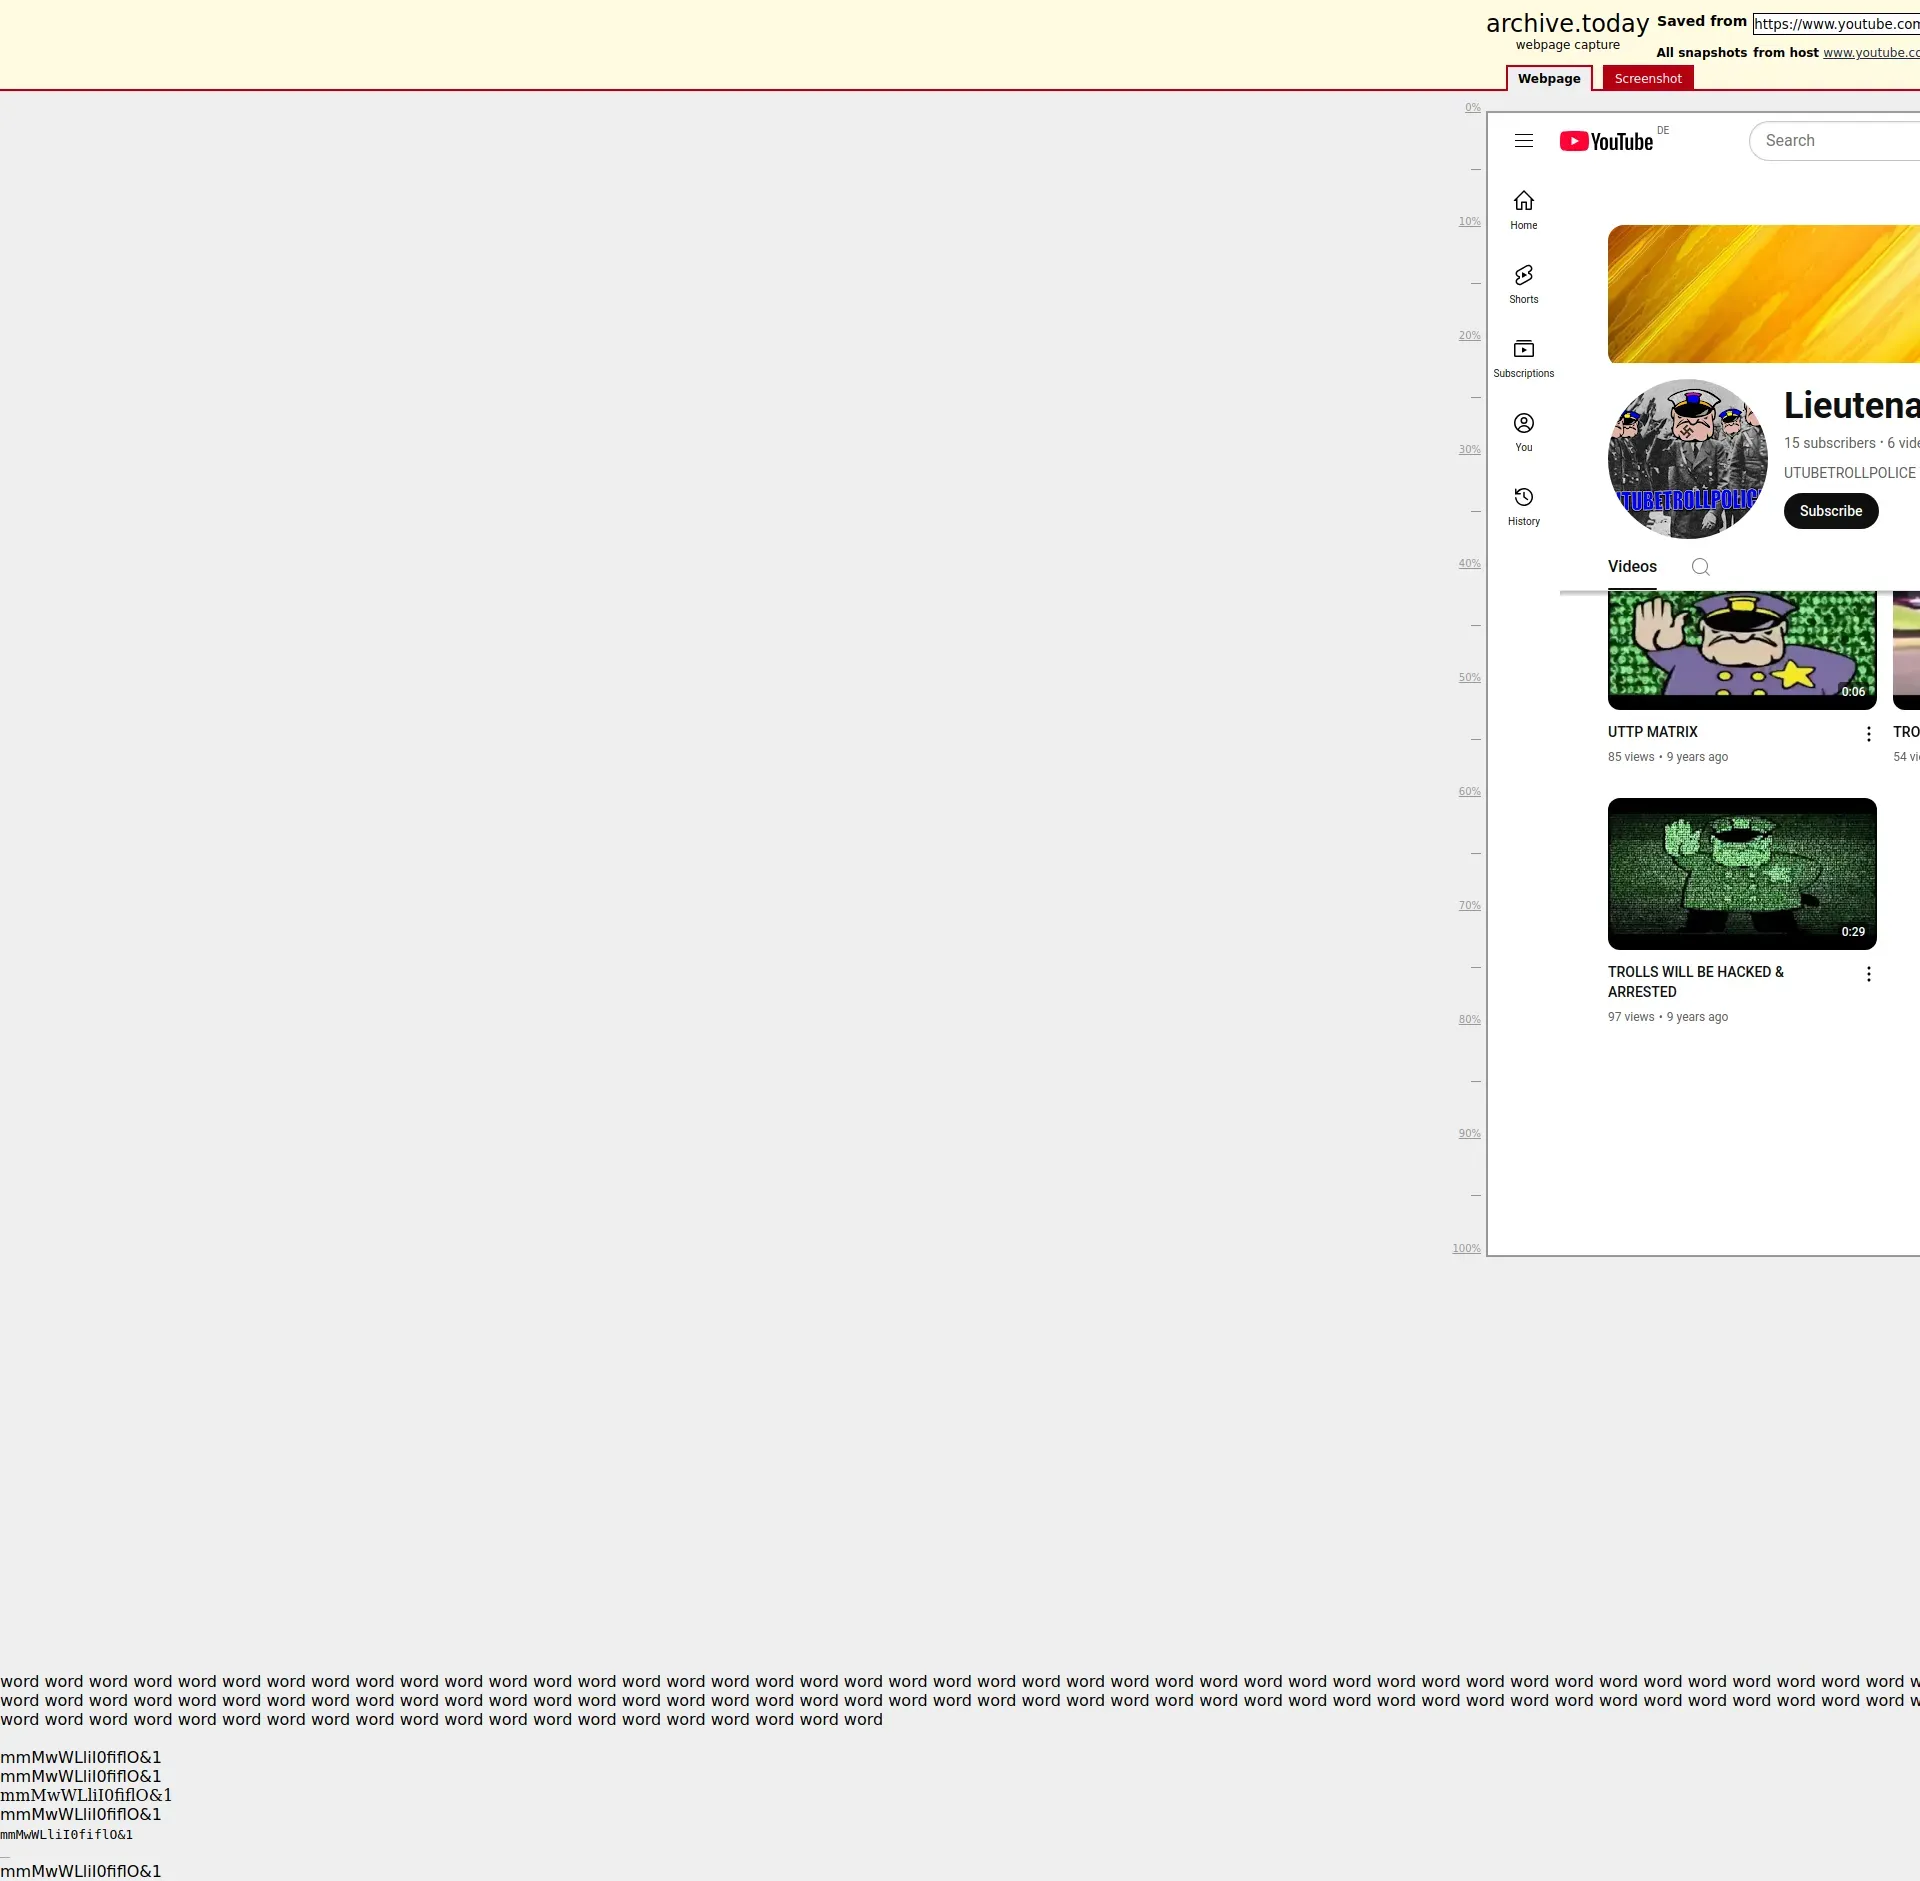Select the Videos channel tab
This screenshot has width=1920, height=1881.
click(x=1631, y=567)
